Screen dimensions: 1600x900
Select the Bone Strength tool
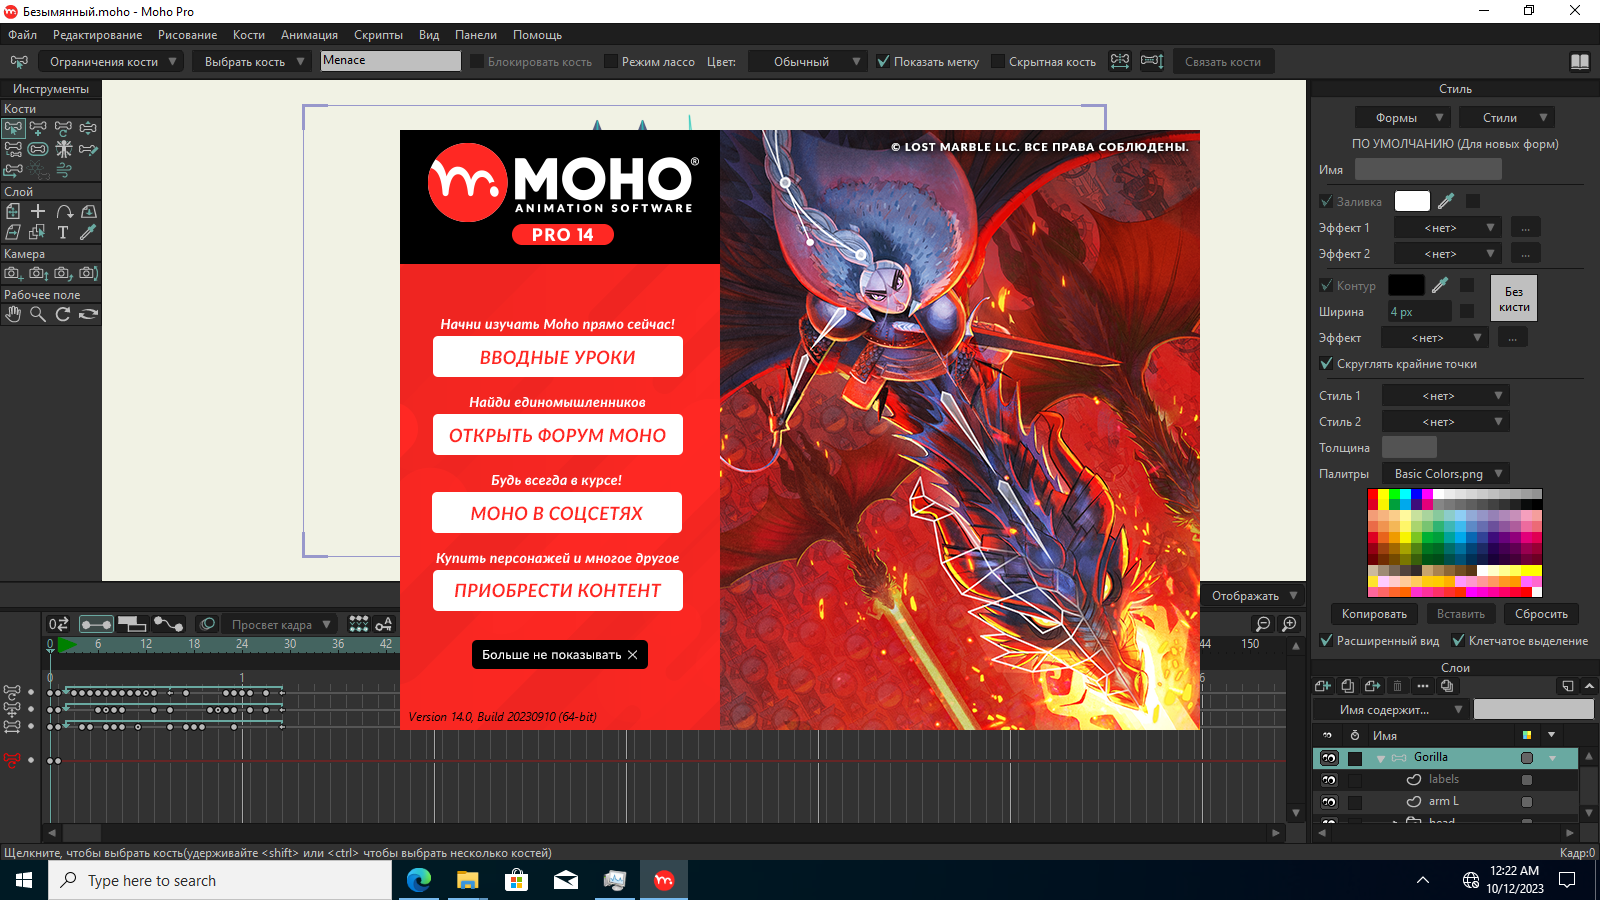click(38, 149)
